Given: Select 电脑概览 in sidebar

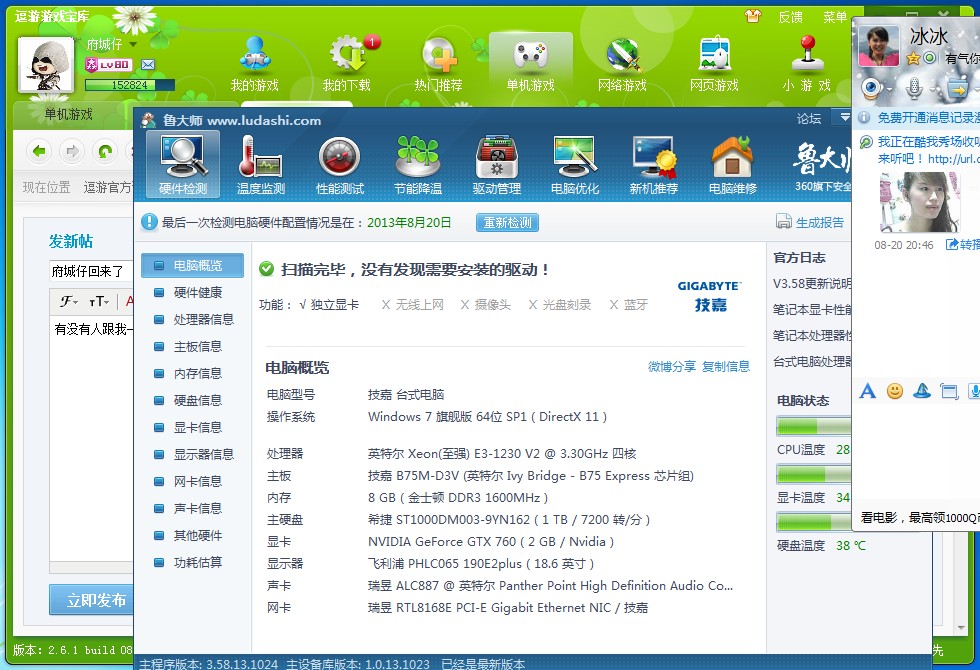Looking at the screenshot, I should [x=192, y=266].
